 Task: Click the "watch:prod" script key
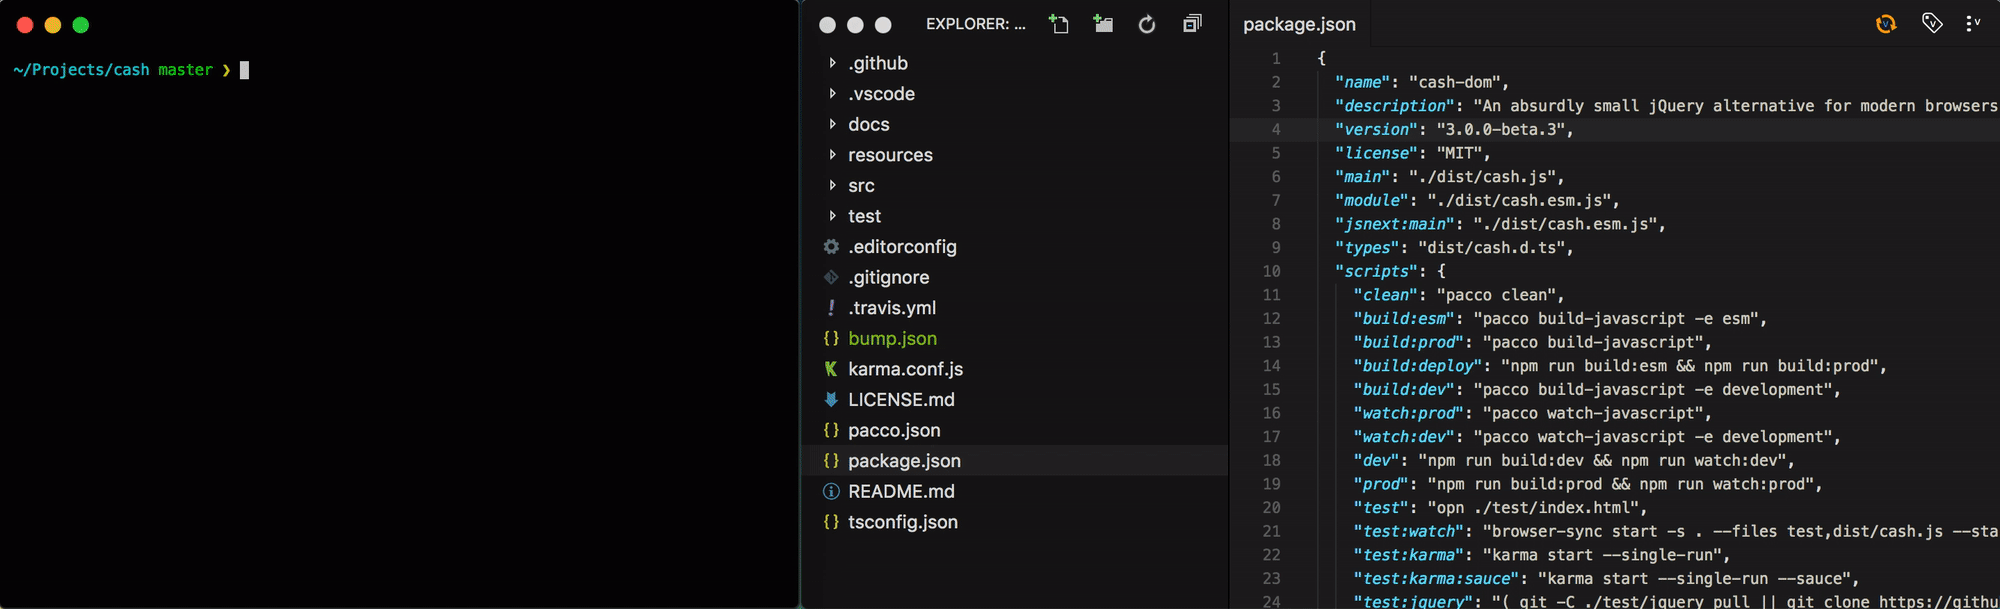(x=1408, y=413)
